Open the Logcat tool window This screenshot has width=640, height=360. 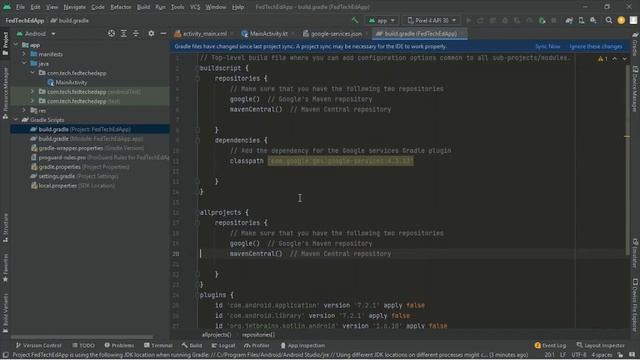tap(223, 345)
